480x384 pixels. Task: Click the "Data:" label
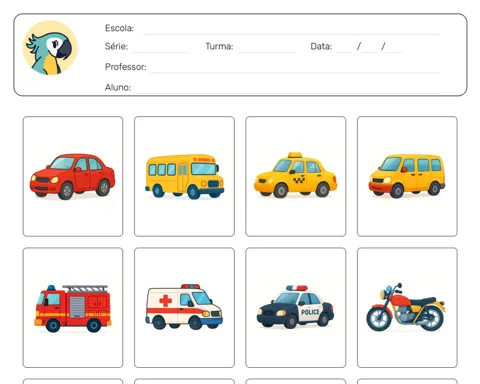click(321, 46)
